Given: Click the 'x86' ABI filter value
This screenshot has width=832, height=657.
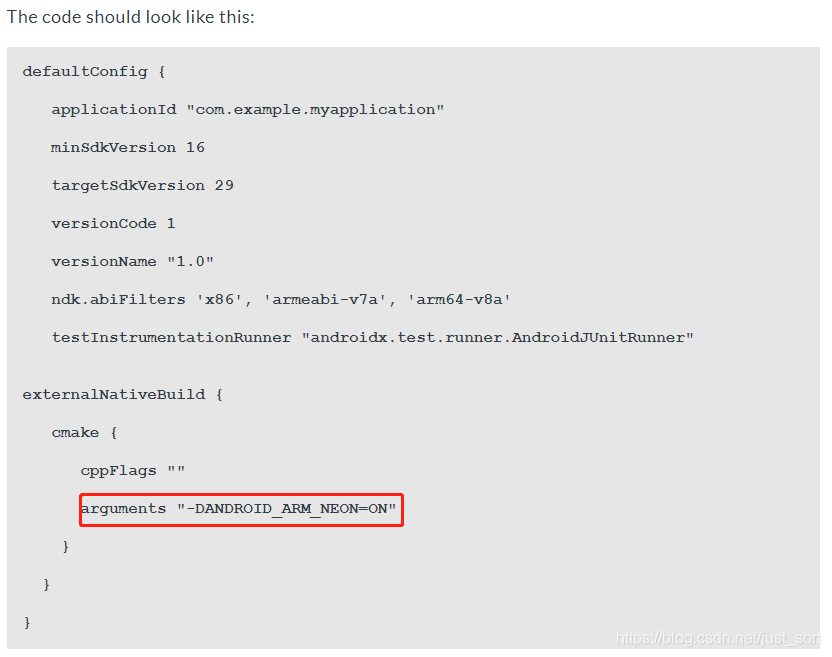Looking at the screenshot, I should click(x=220, y=300).
